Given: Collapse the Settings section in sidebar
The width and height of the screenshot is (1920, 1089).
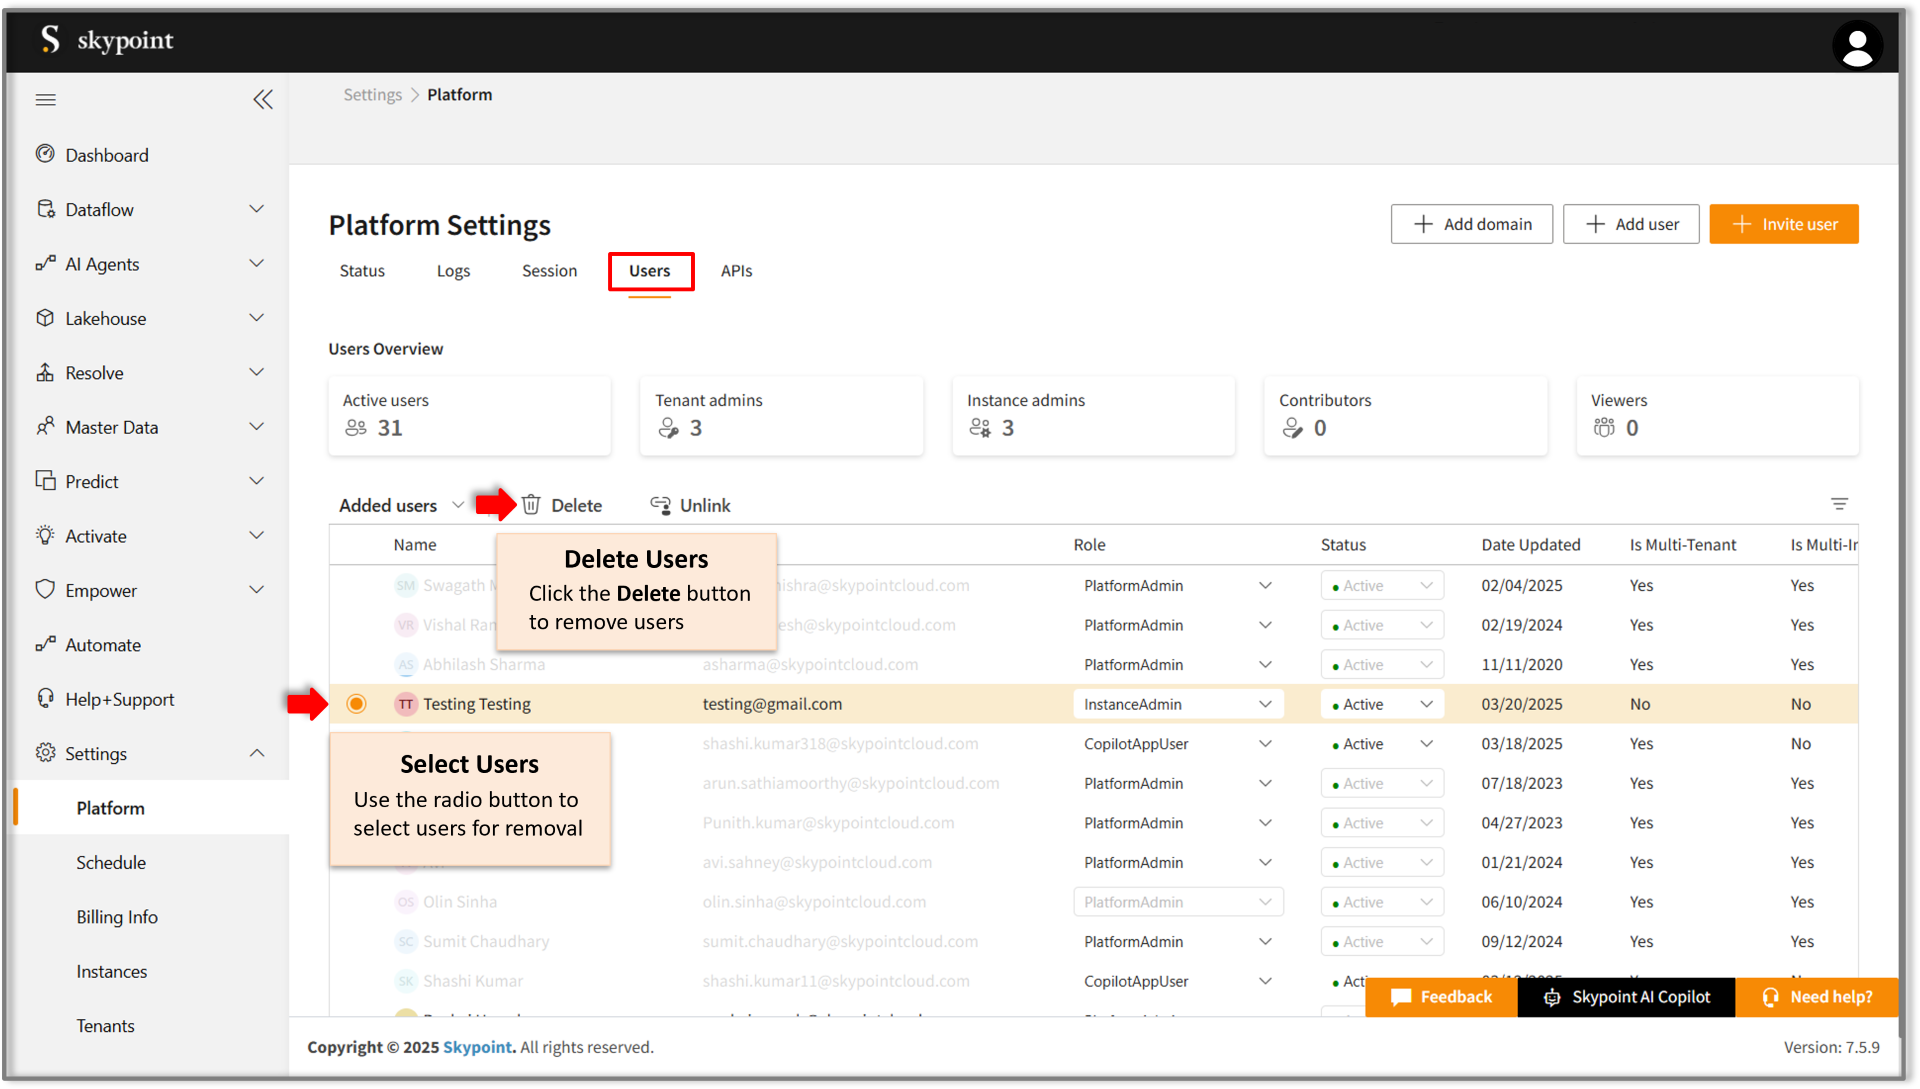Looking at the screenshot, I should (257, 753).
